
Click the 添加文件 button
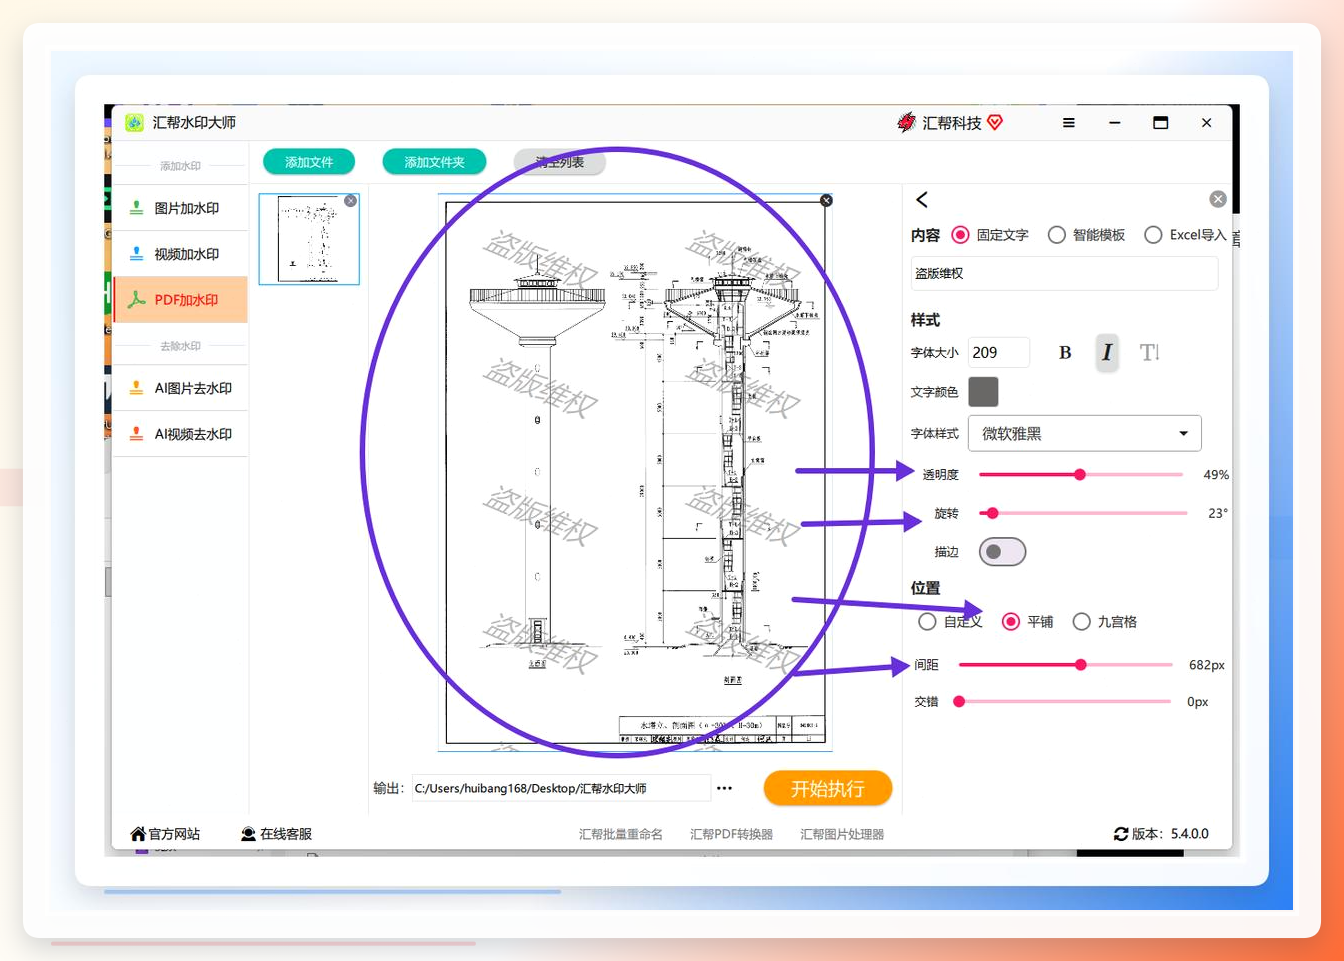tap(310, 162)
